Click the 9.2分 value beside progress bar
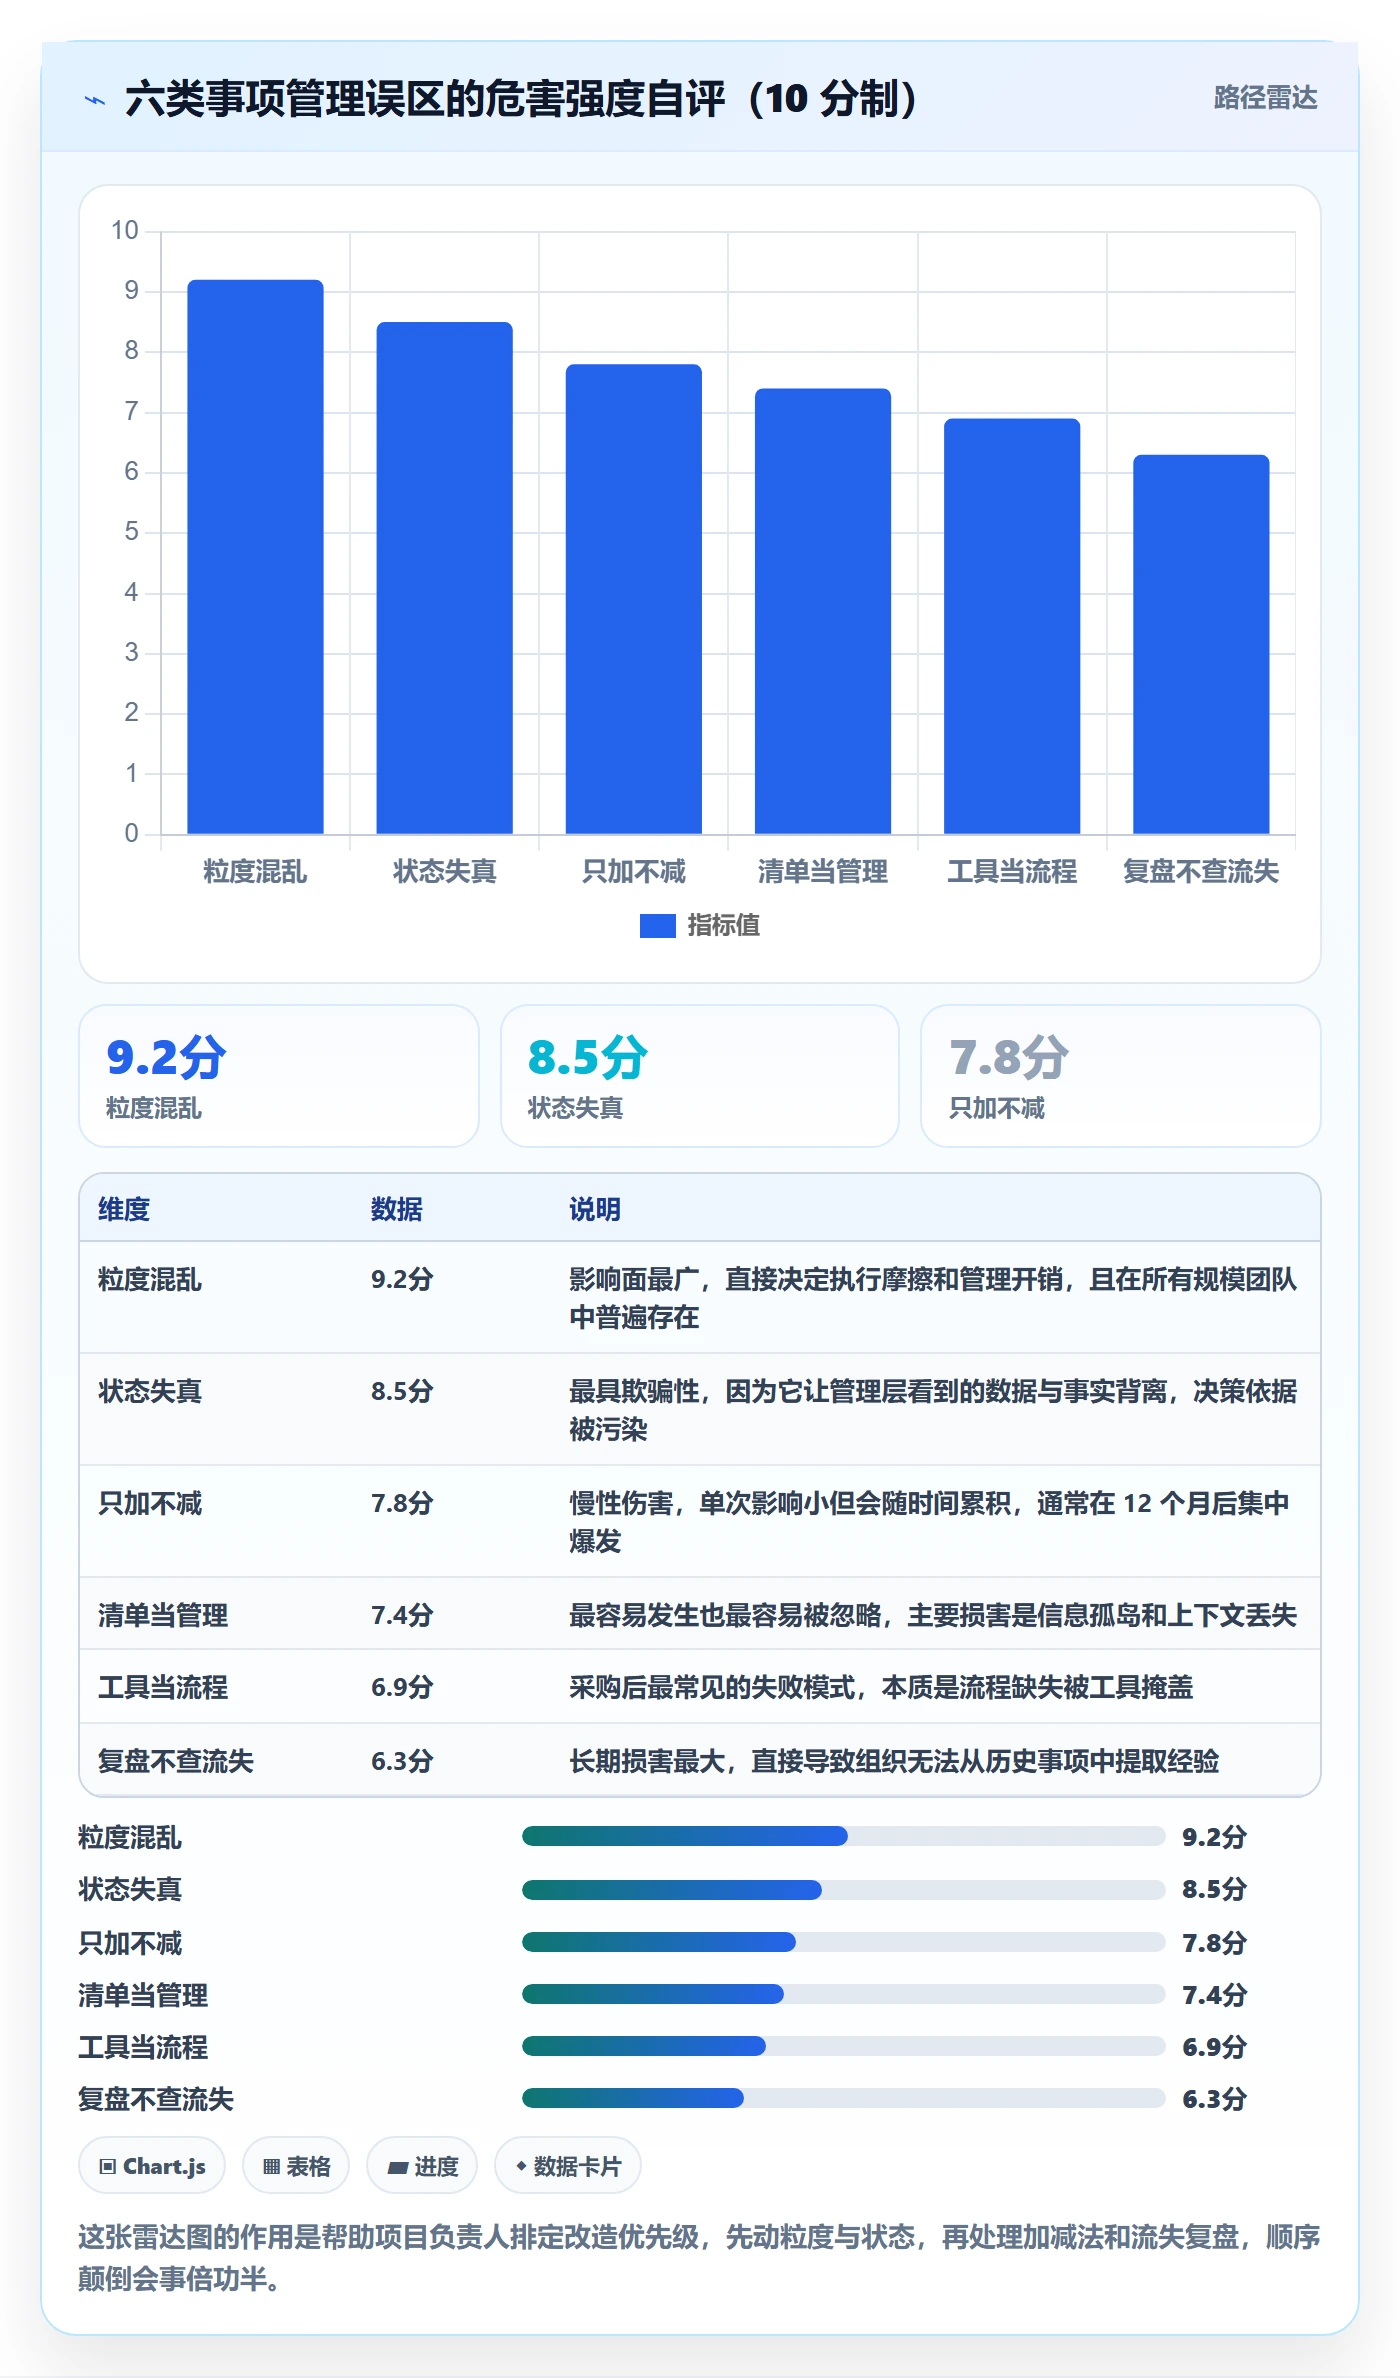The width and height of the screenshot is (1400, 2378). coord(1215,1837)
